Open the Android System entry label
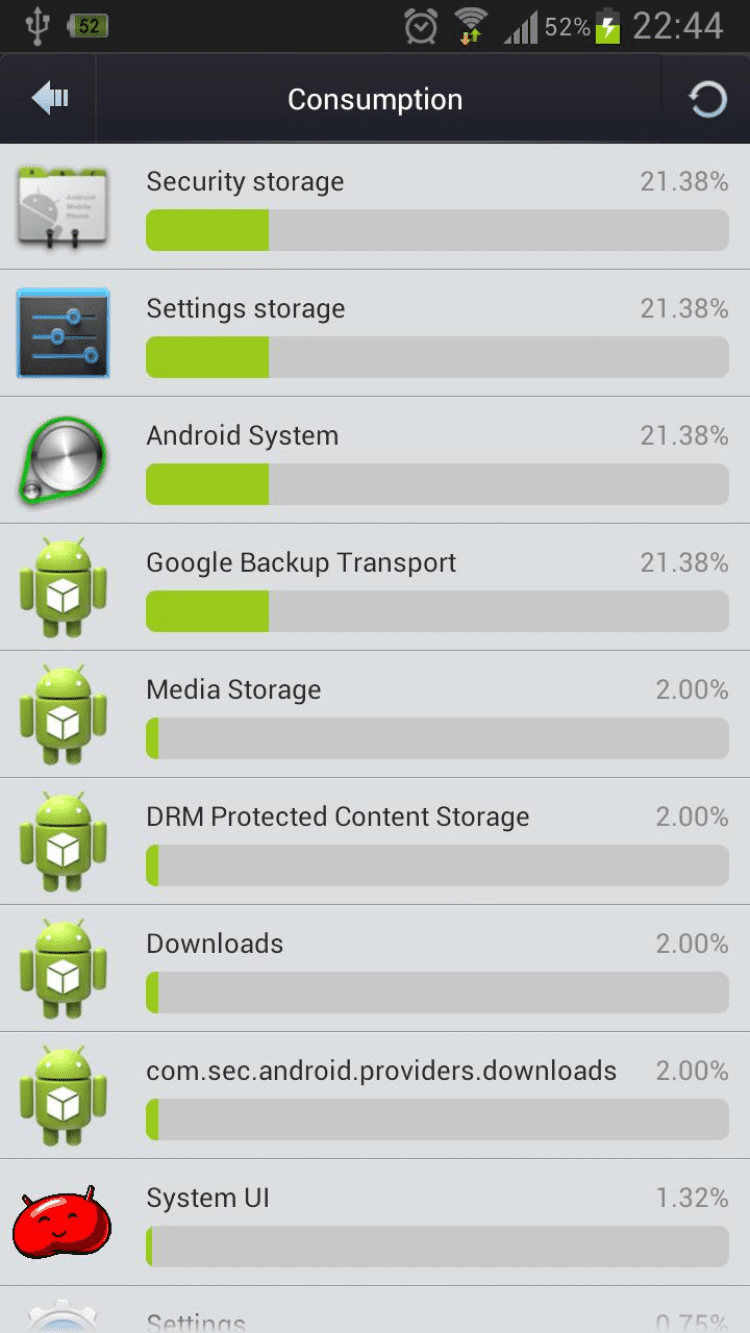Viewport: 750px width, 1333px height. (x=242, y=436)
